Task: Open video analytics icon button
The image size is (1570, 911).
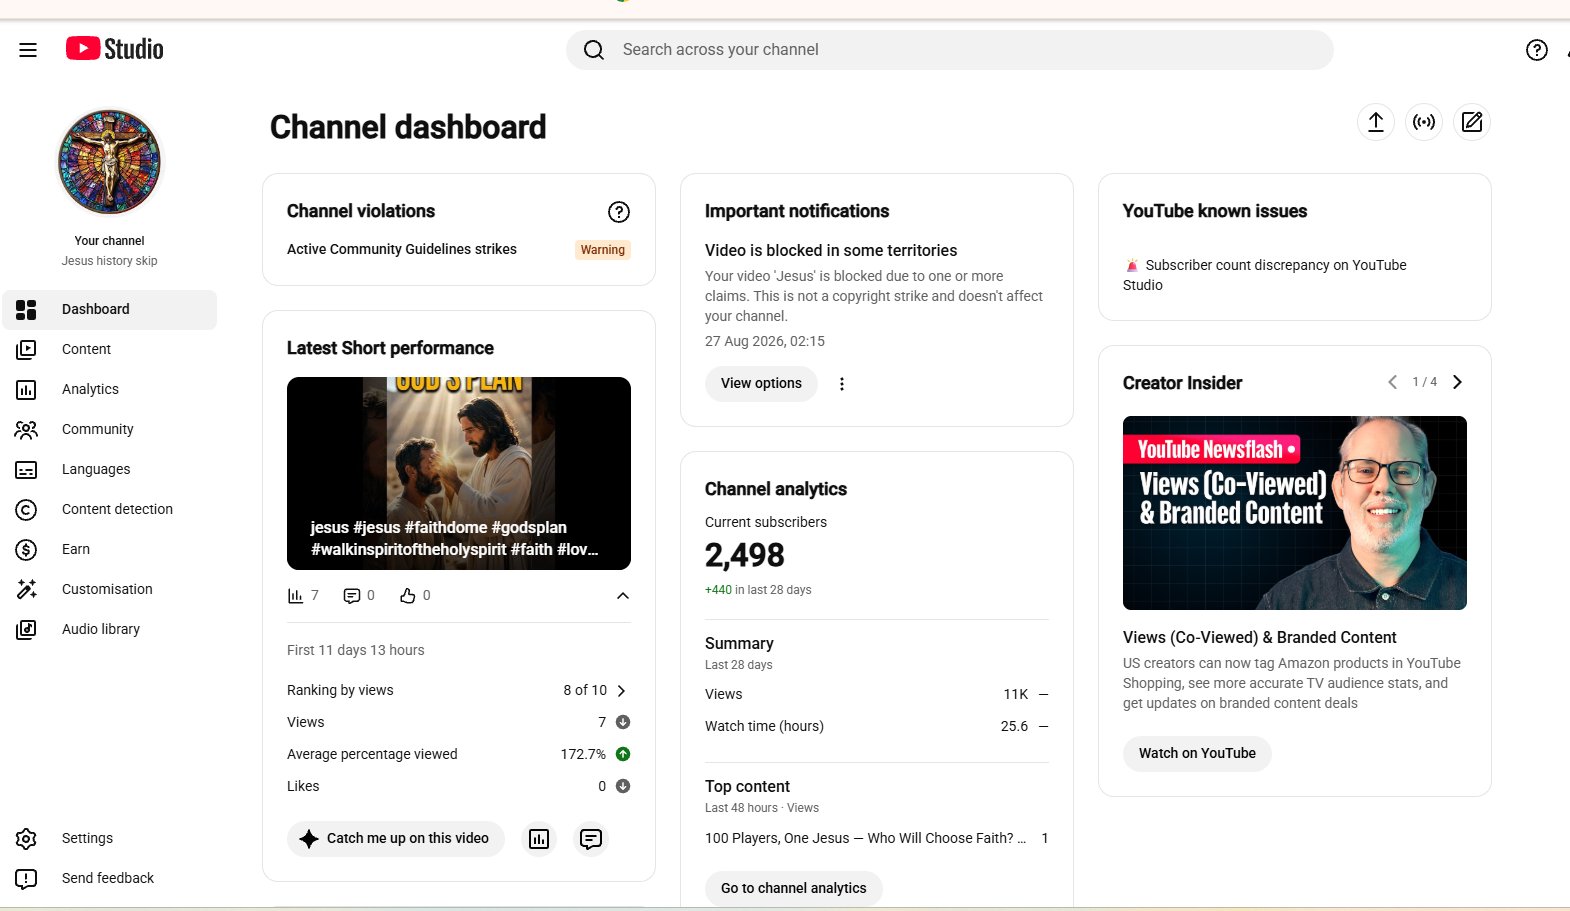Action: pyautogui.click(x=539, y=839)
